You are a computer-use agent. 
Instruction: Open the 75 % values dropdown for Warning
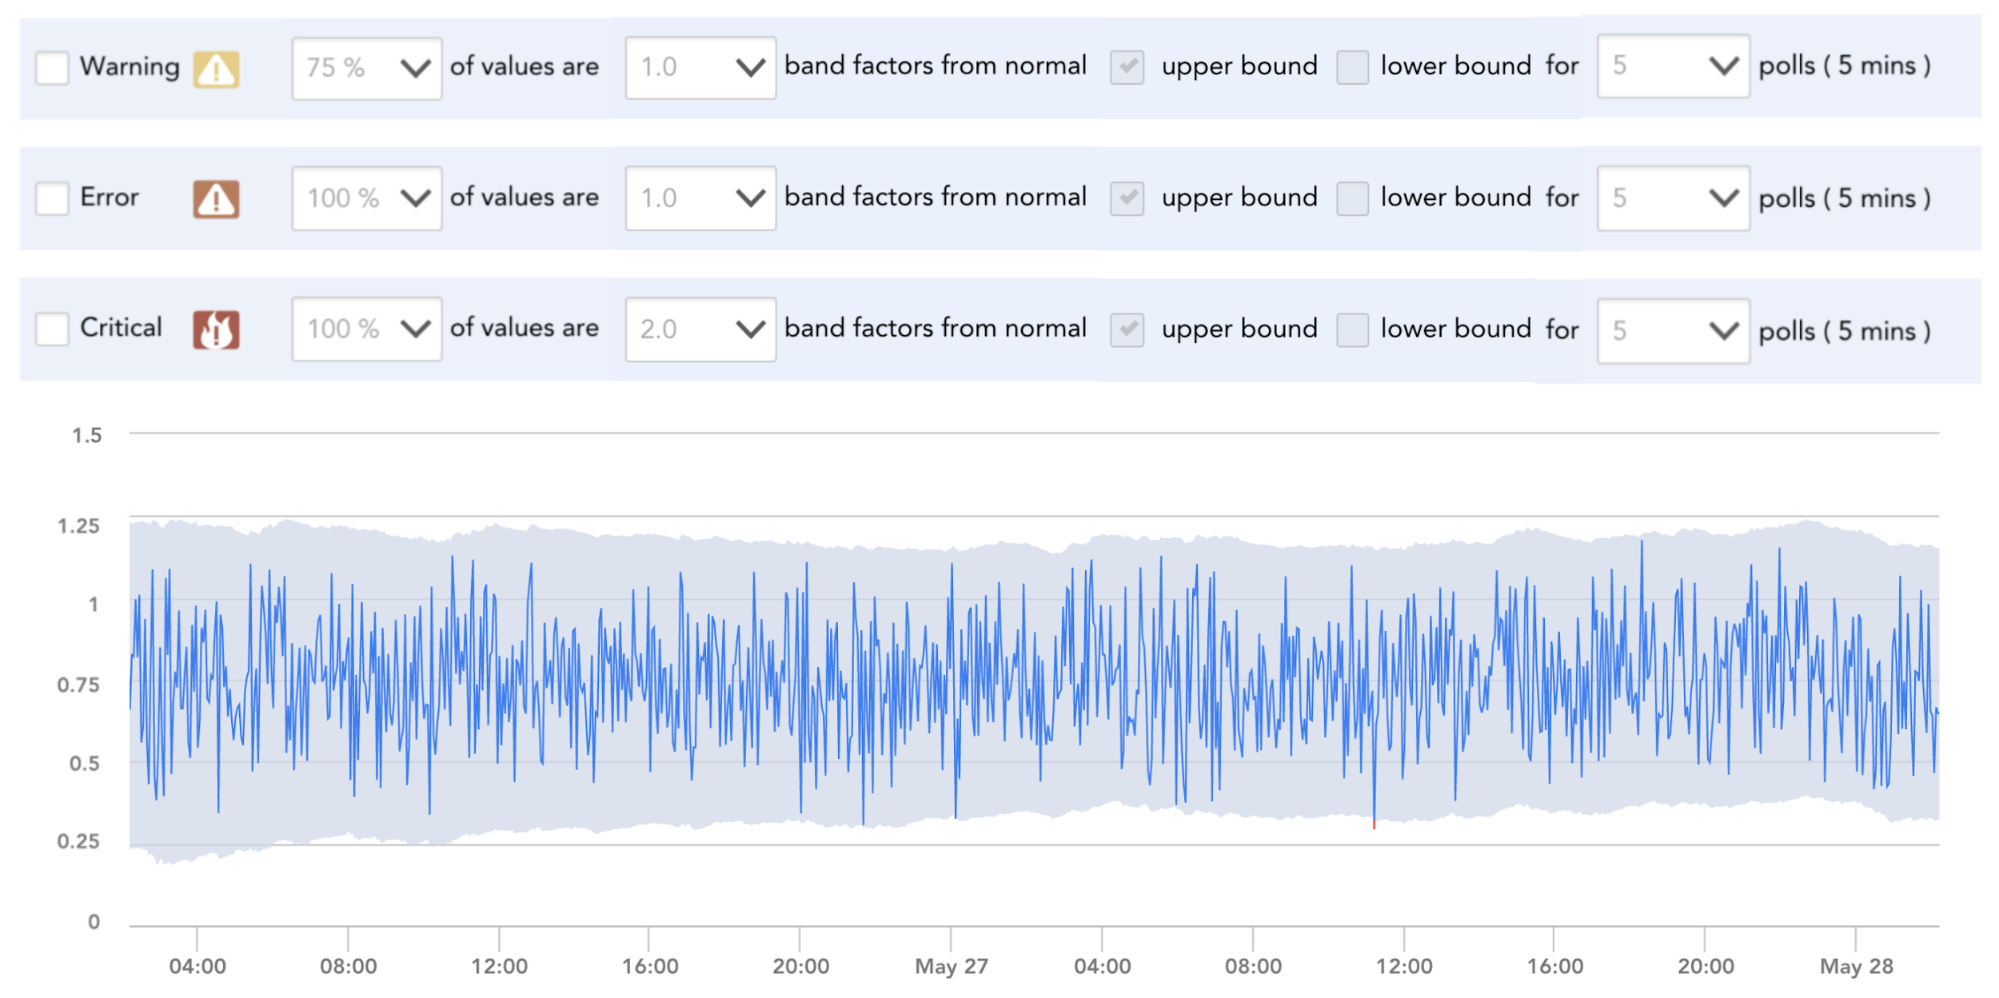point(367,68)
